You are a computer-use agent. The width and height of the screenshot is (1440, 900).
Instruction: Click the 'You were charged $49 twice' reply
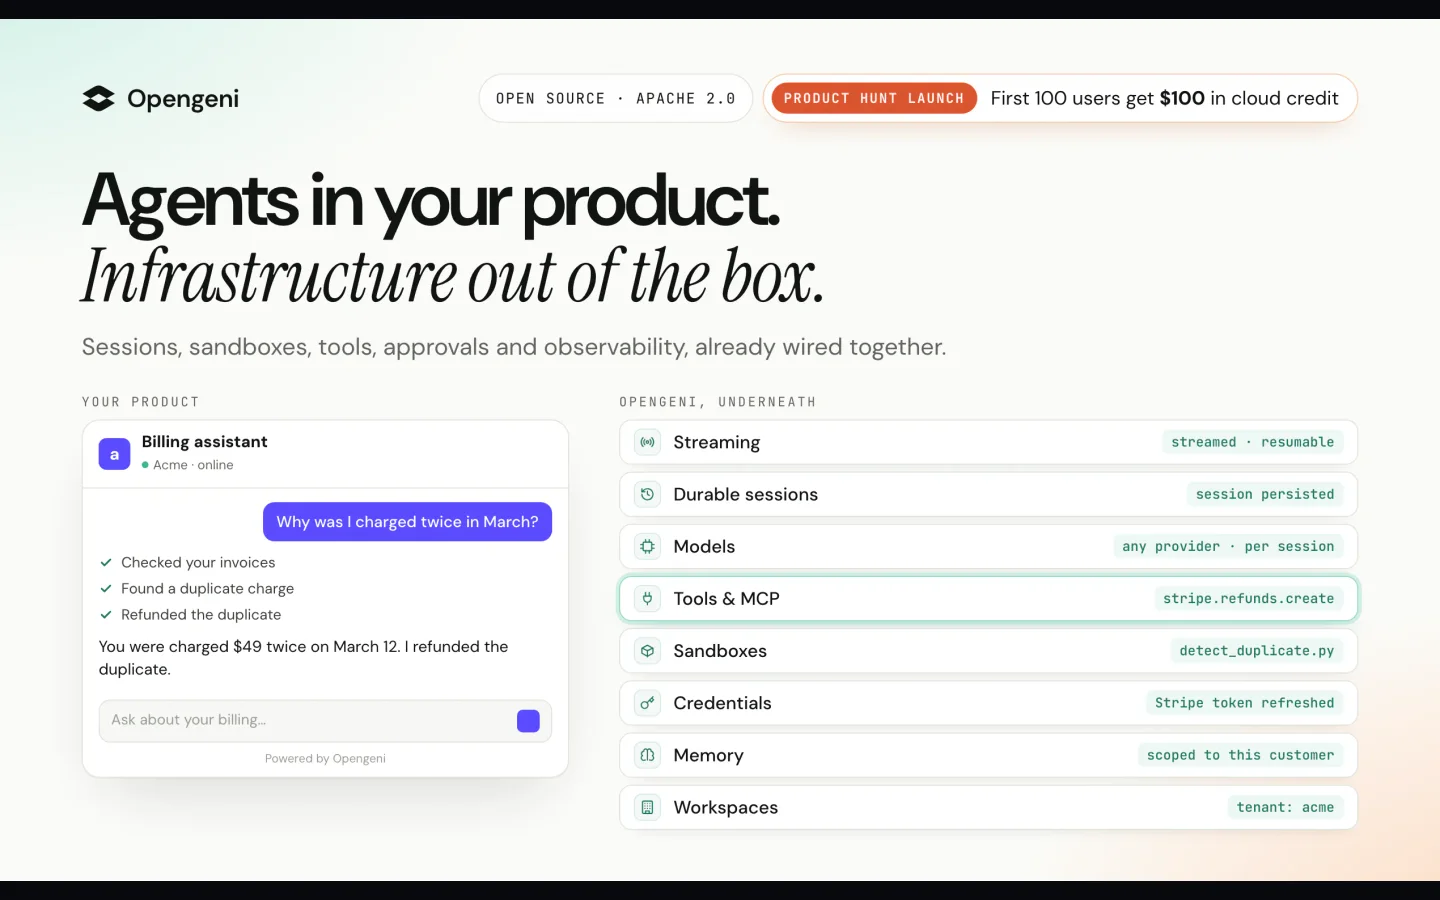click(303, 658)
